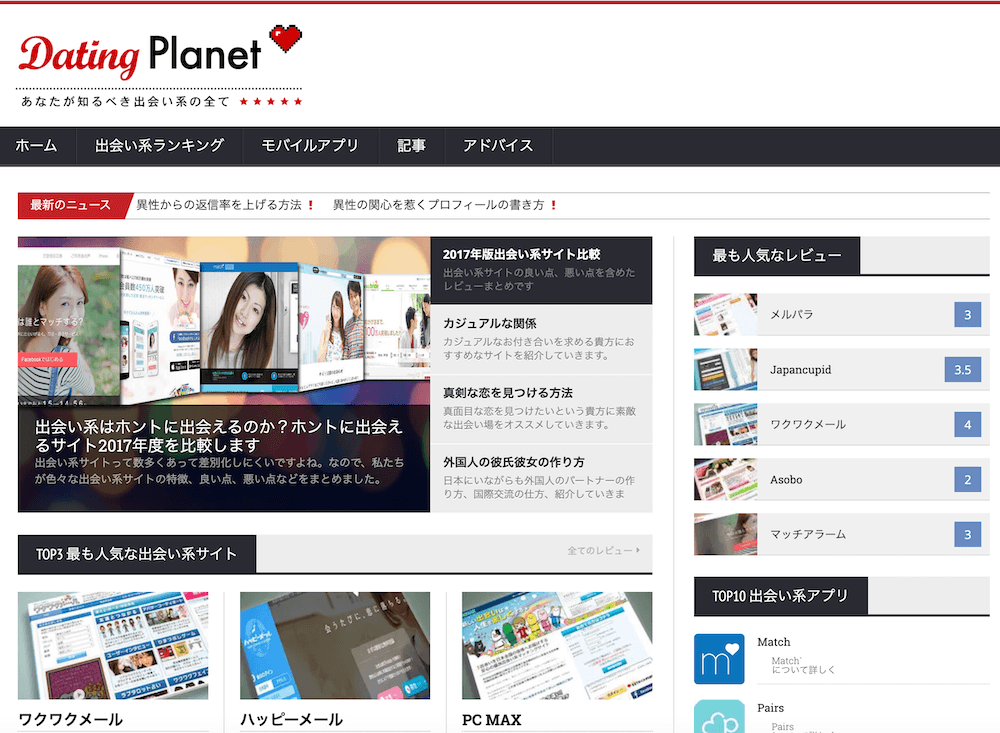
Task: Click the メルパラ review thumbnail
Action: [725, 315]
